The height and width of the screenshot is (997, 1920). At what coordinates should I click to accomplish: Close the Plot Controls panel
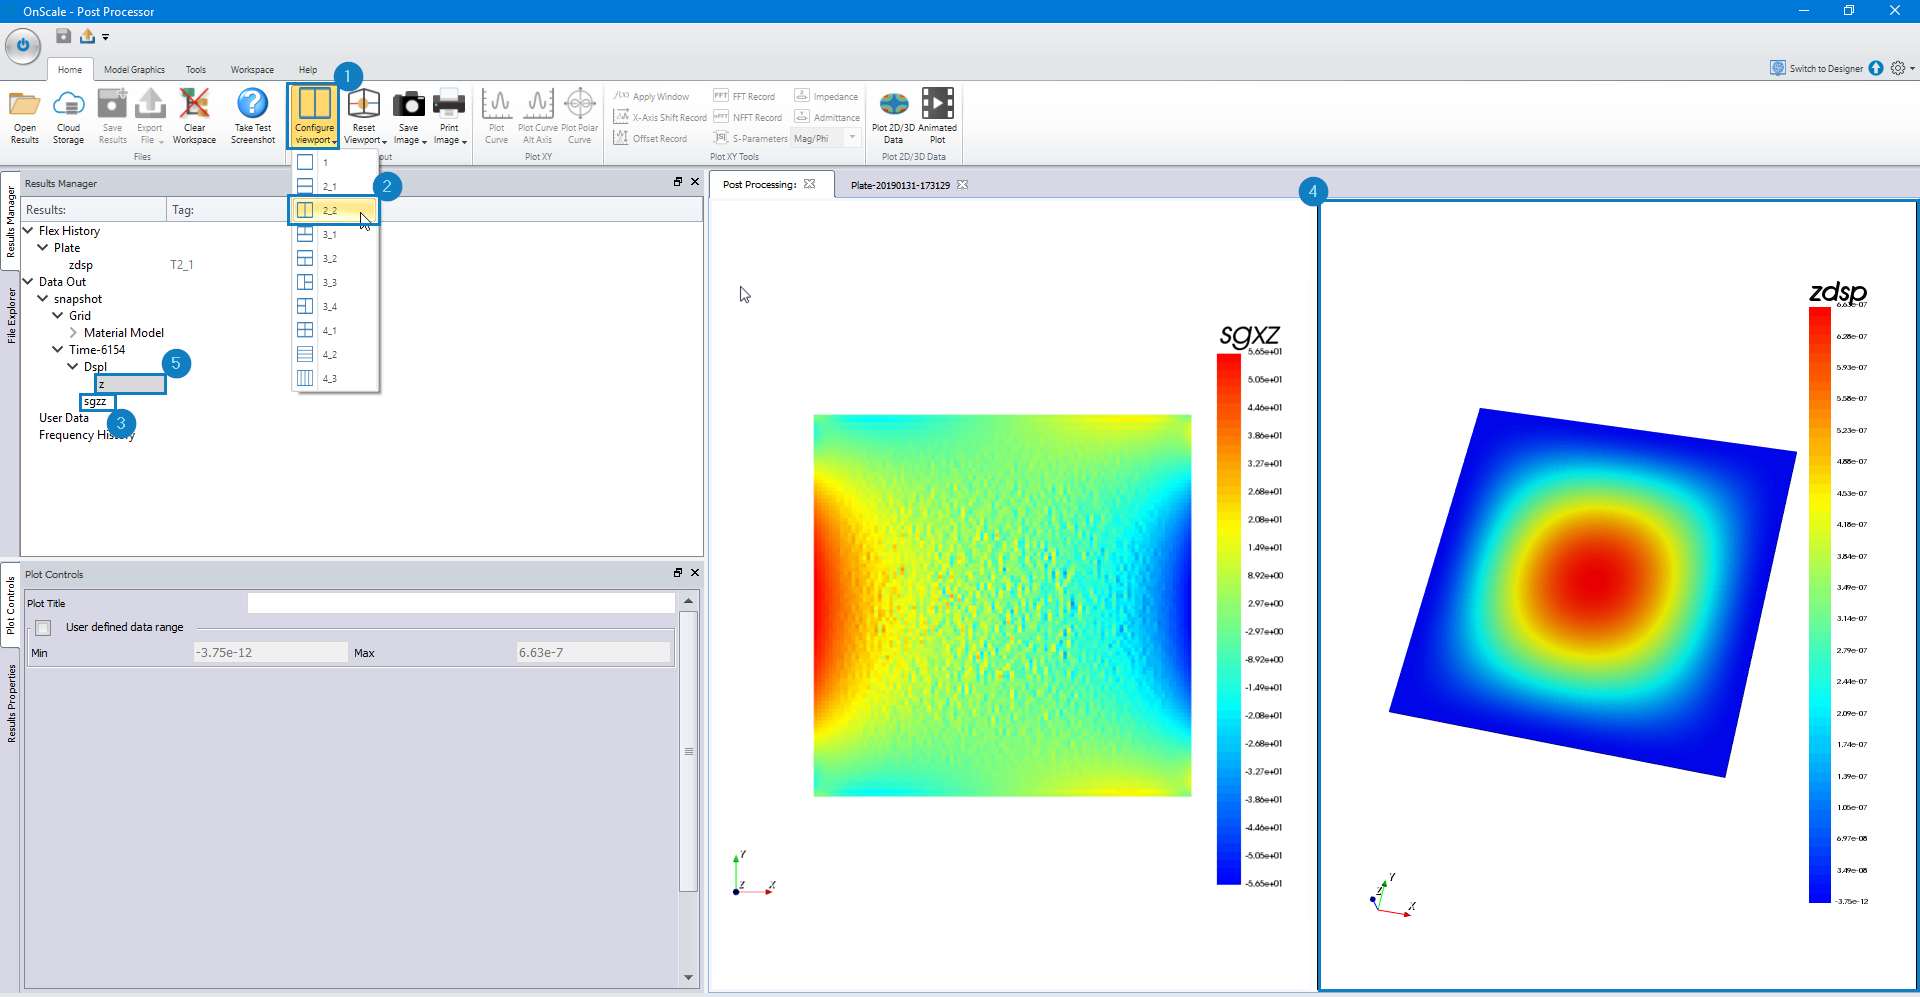(x=695, y=573)
